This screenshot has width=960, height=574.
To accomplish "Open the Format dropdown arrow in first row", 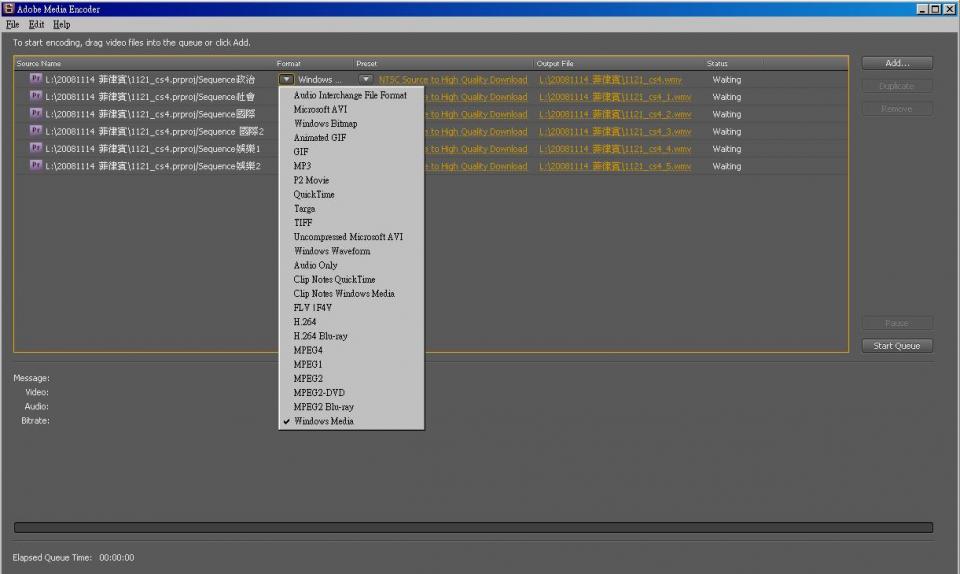I will coord(286,79).
